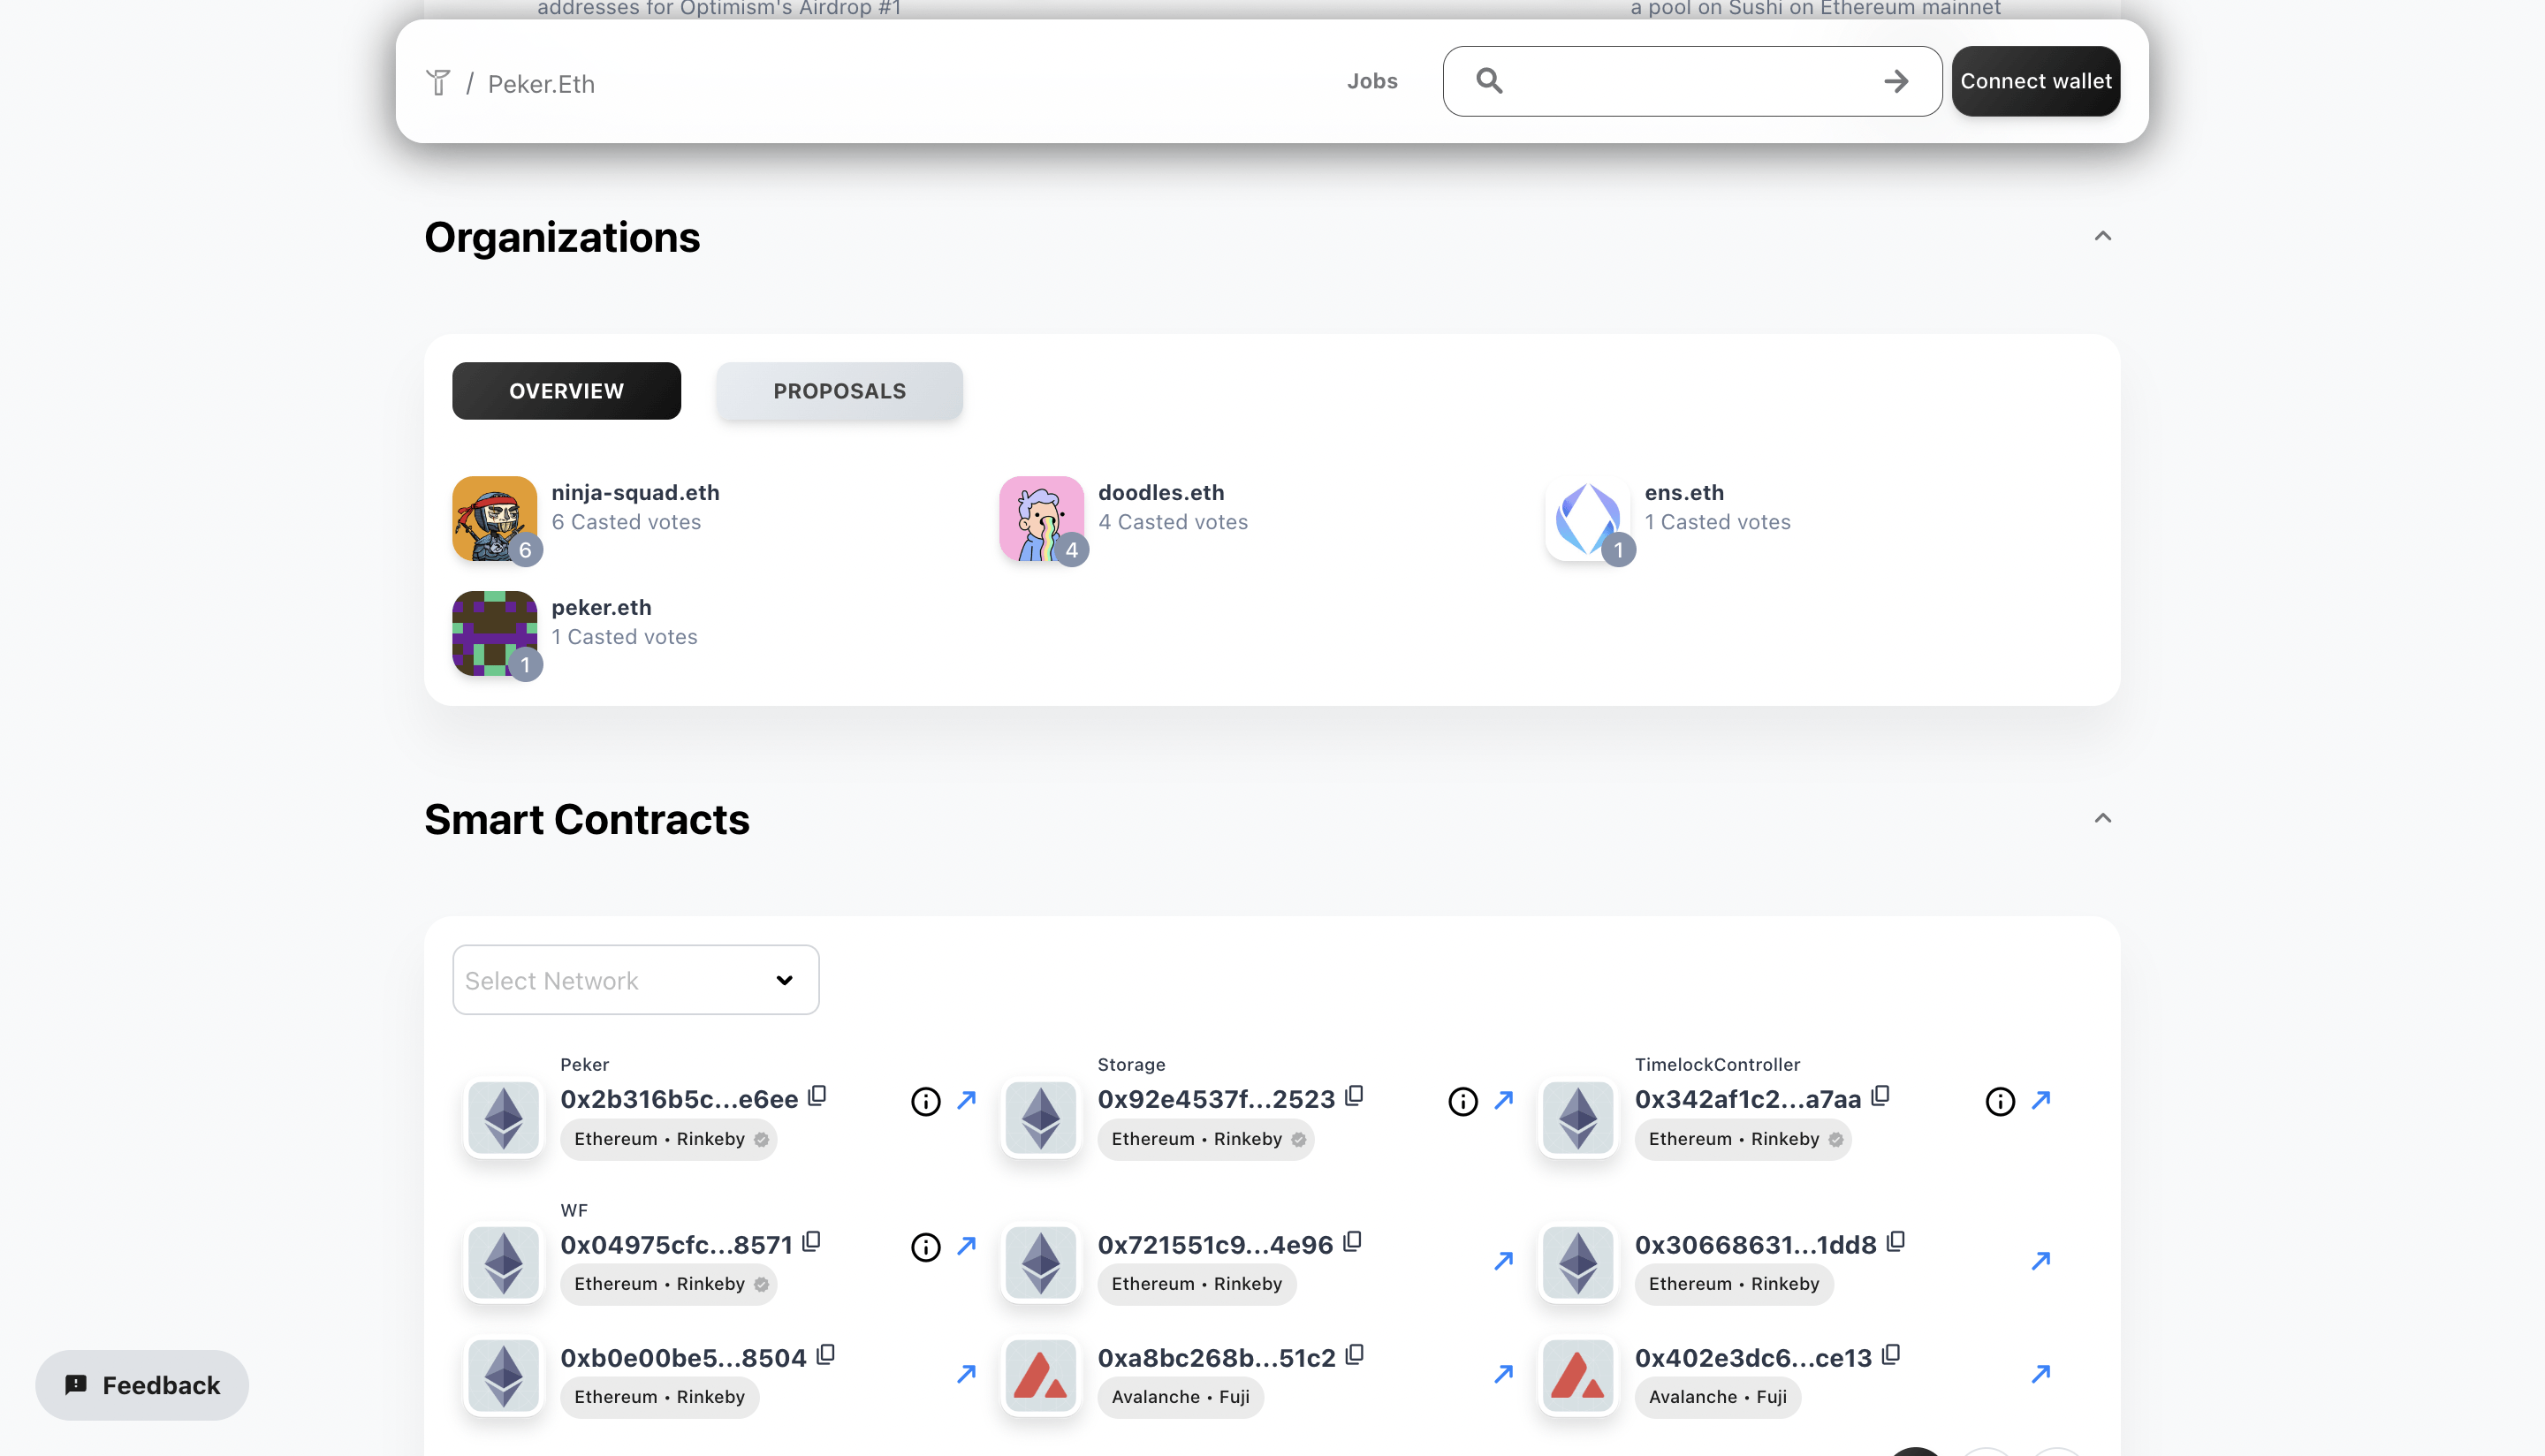The height and width of the screenshot is (1456, 2545).
Task: Collapse the Smart Contracts section
Action: 2102,819
